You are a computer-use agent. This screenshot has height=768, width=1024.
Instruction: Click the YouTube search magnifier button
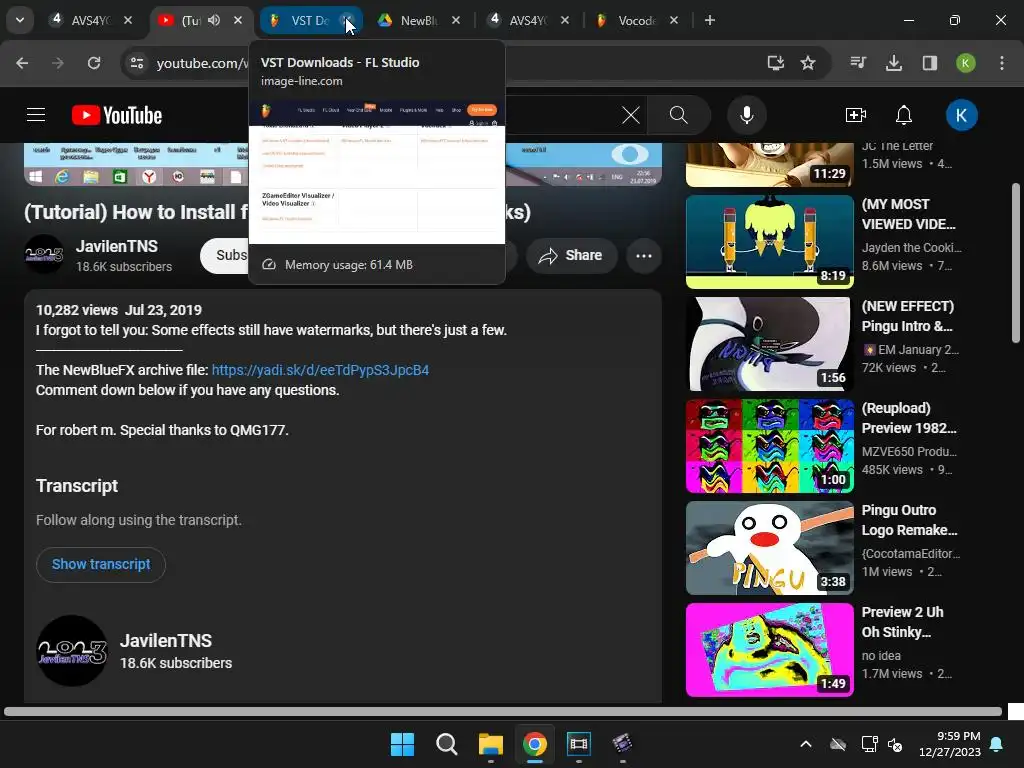pos(679,115)
